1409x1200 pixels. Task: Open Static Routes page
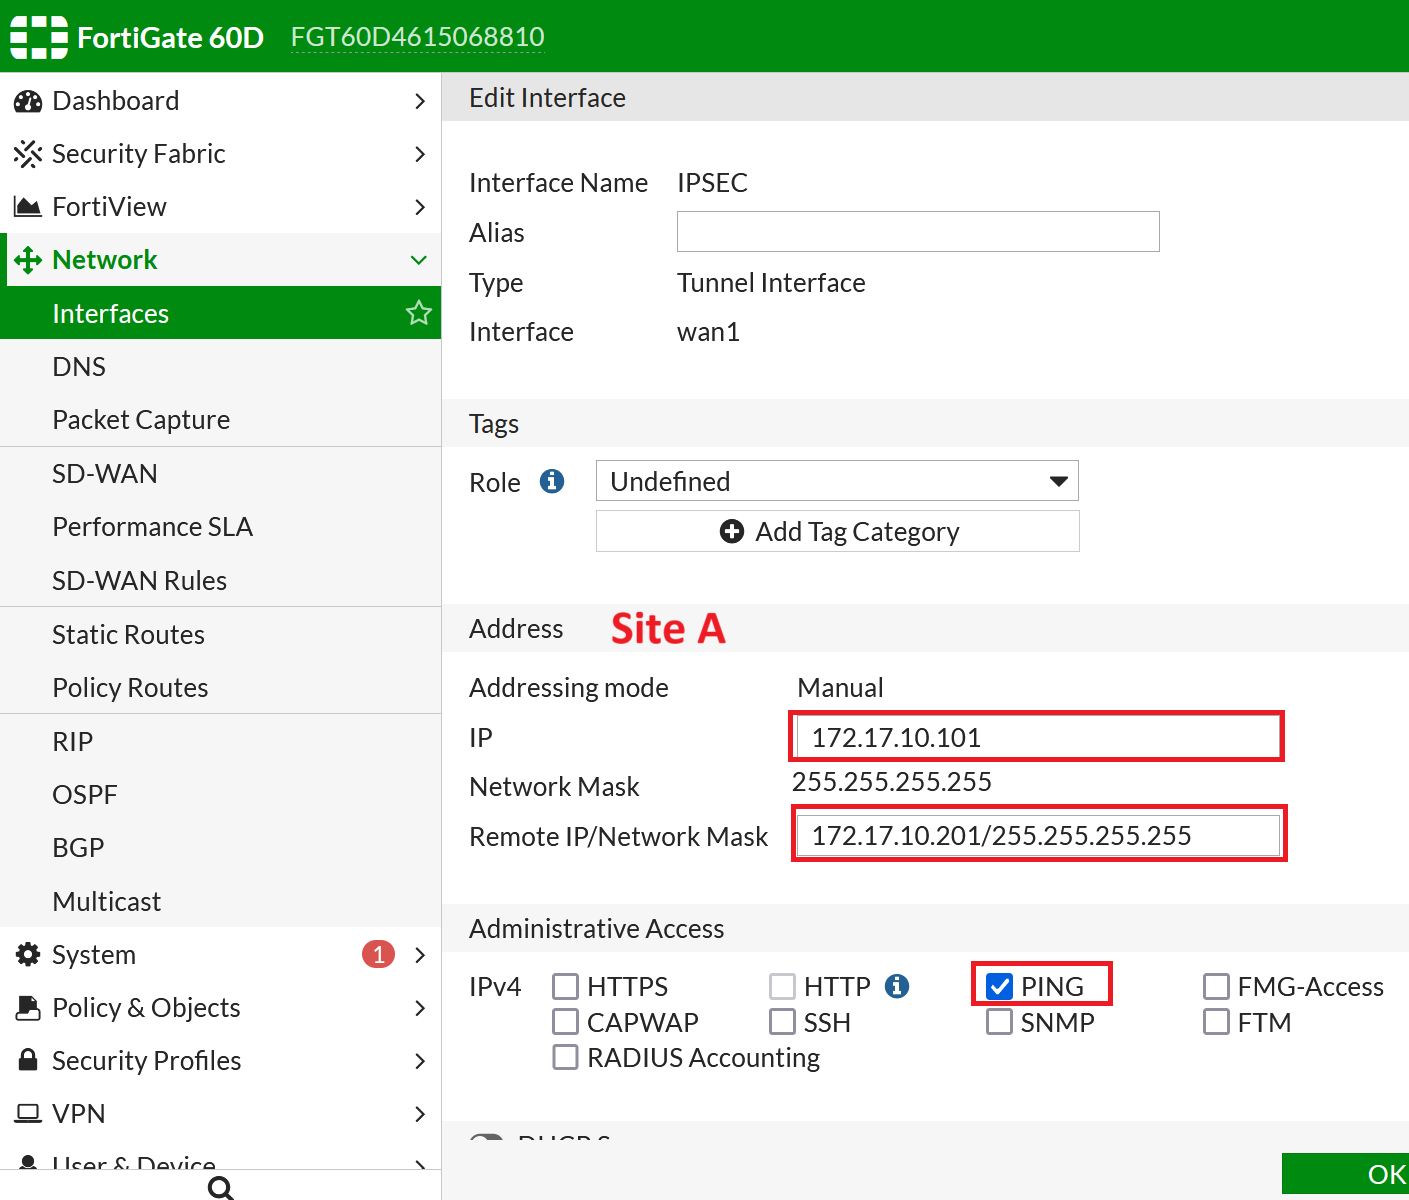pos(220,634)
